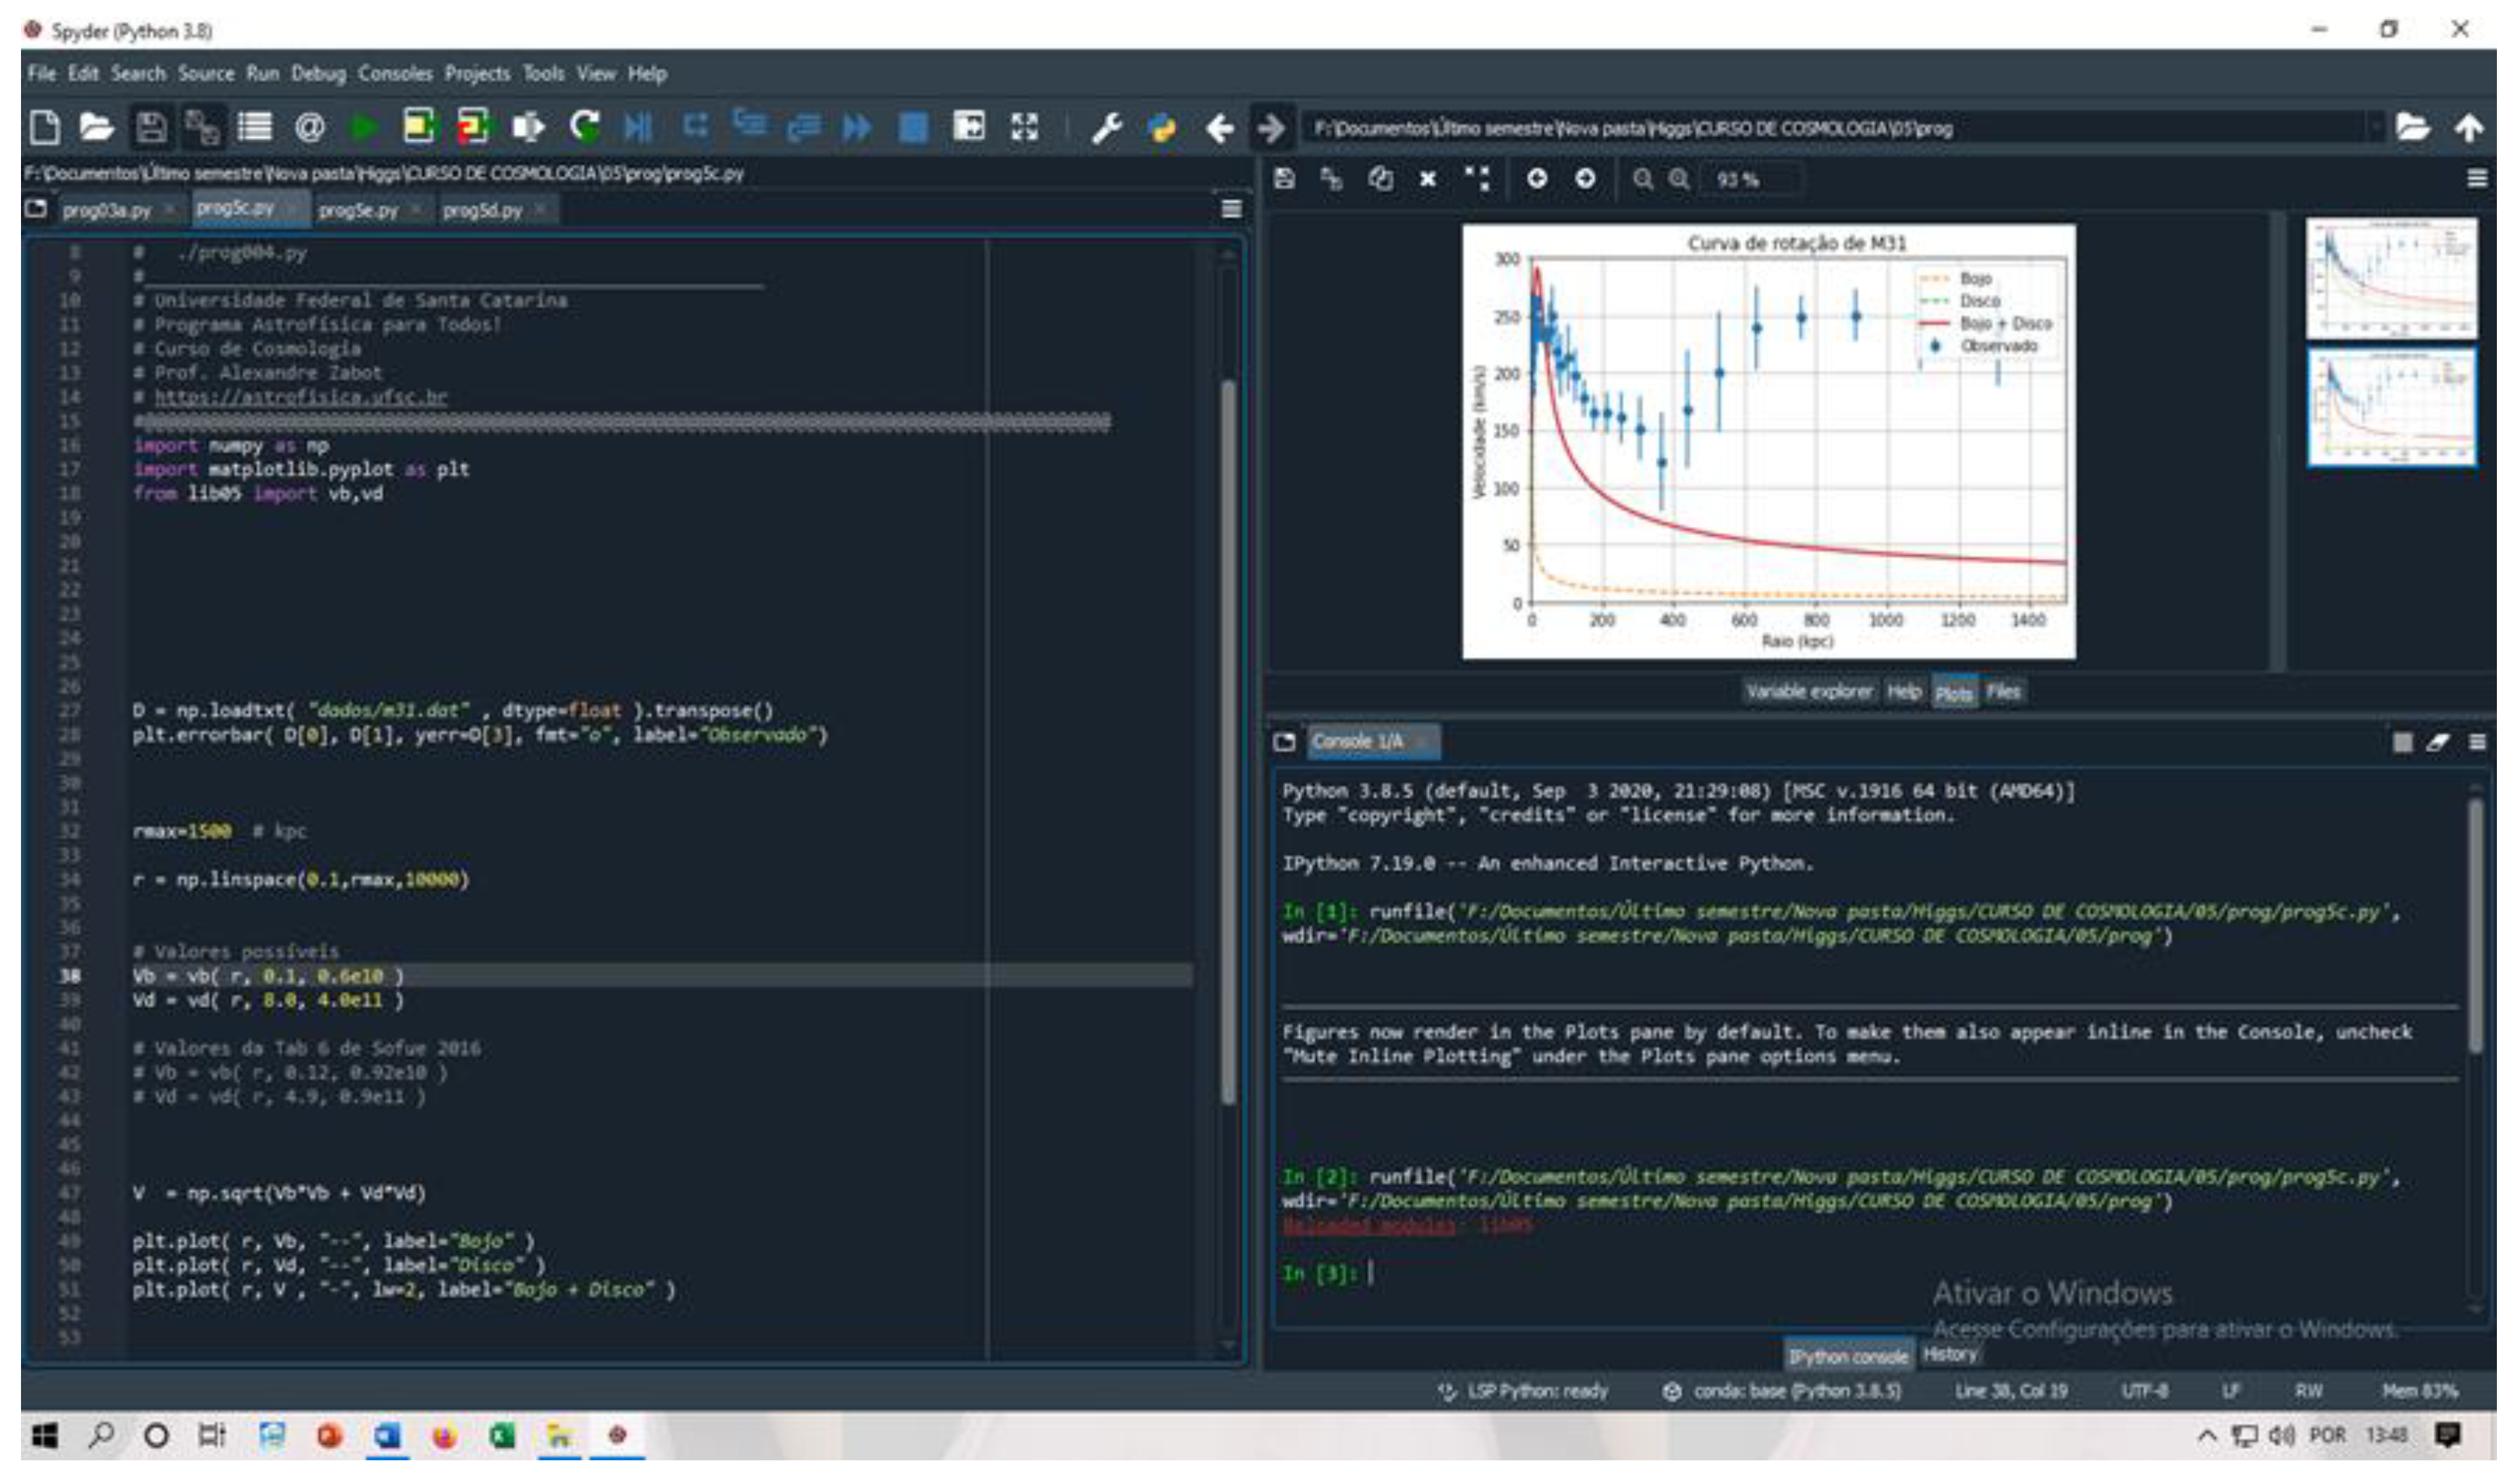The height and width of the screenshot is (1482, 2520).
Task: Click the Re-run last script icon
Action: tap(584, 127)
